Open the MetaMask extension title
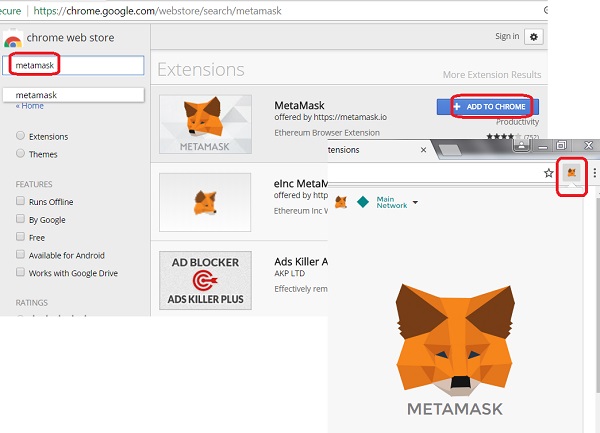 click(299, 105)
